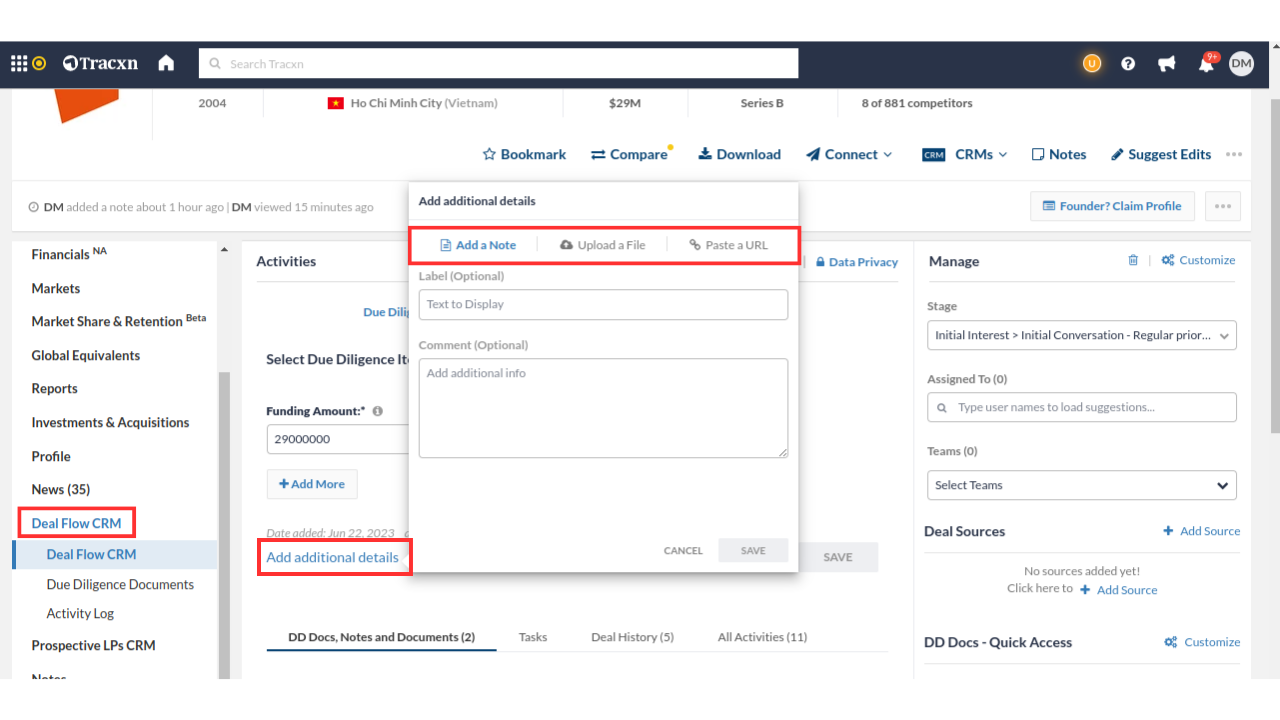This screenshot has width=1280, height=720.
Task: Go to Tracxn home icon
Action: pyautogui.click(x=166, y=63)
